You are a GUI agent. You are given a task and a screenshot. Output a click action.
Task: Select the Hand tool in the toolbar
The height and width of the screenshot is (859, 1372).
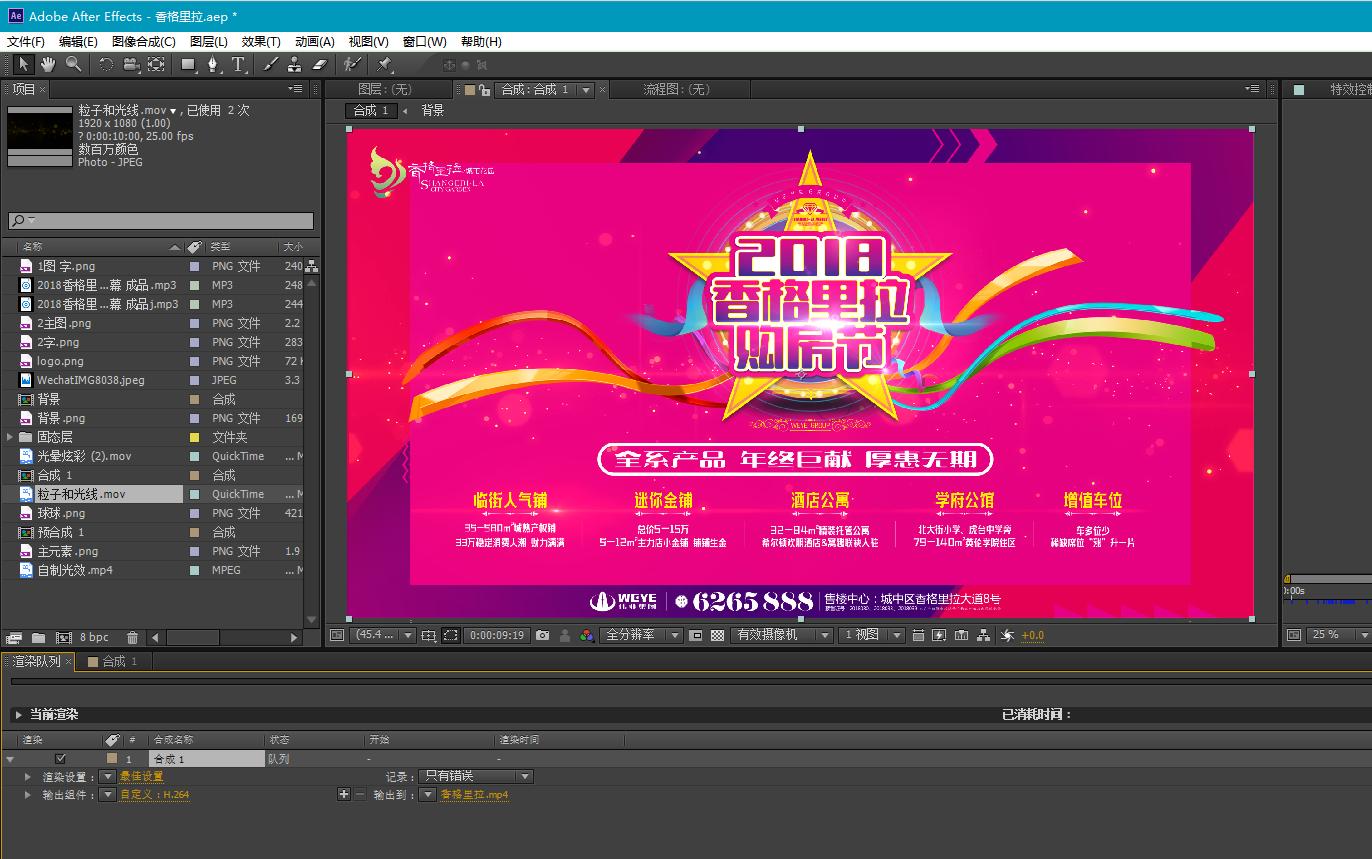[x=48, y=64]
